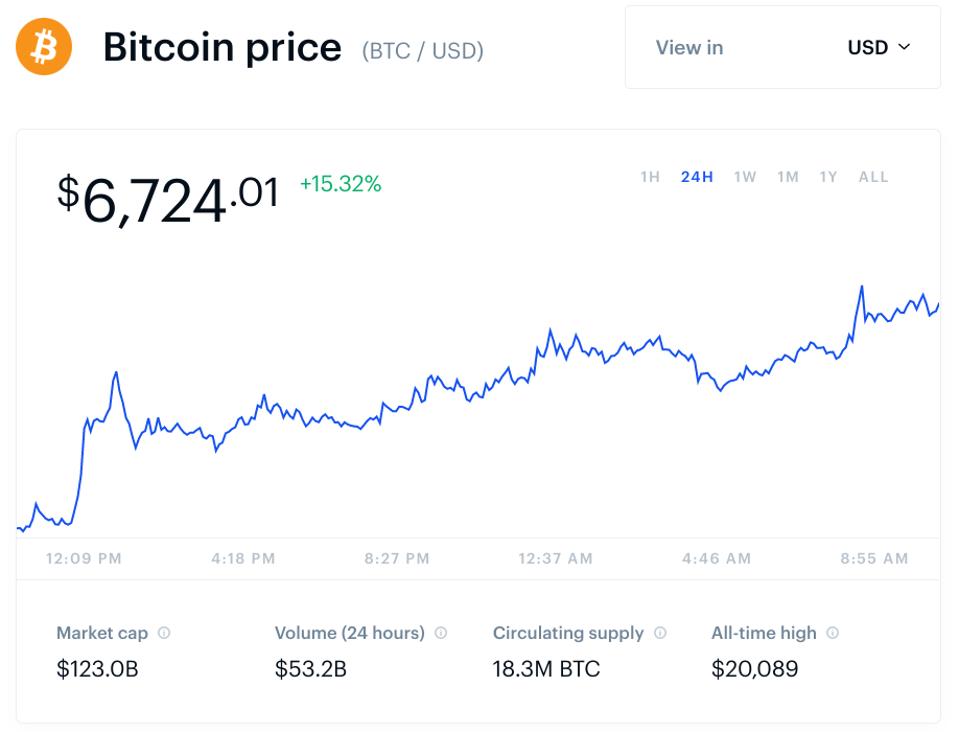Select the 24H timeframe tab
Screen dimensions: 959x732
[x=695, y=176]
